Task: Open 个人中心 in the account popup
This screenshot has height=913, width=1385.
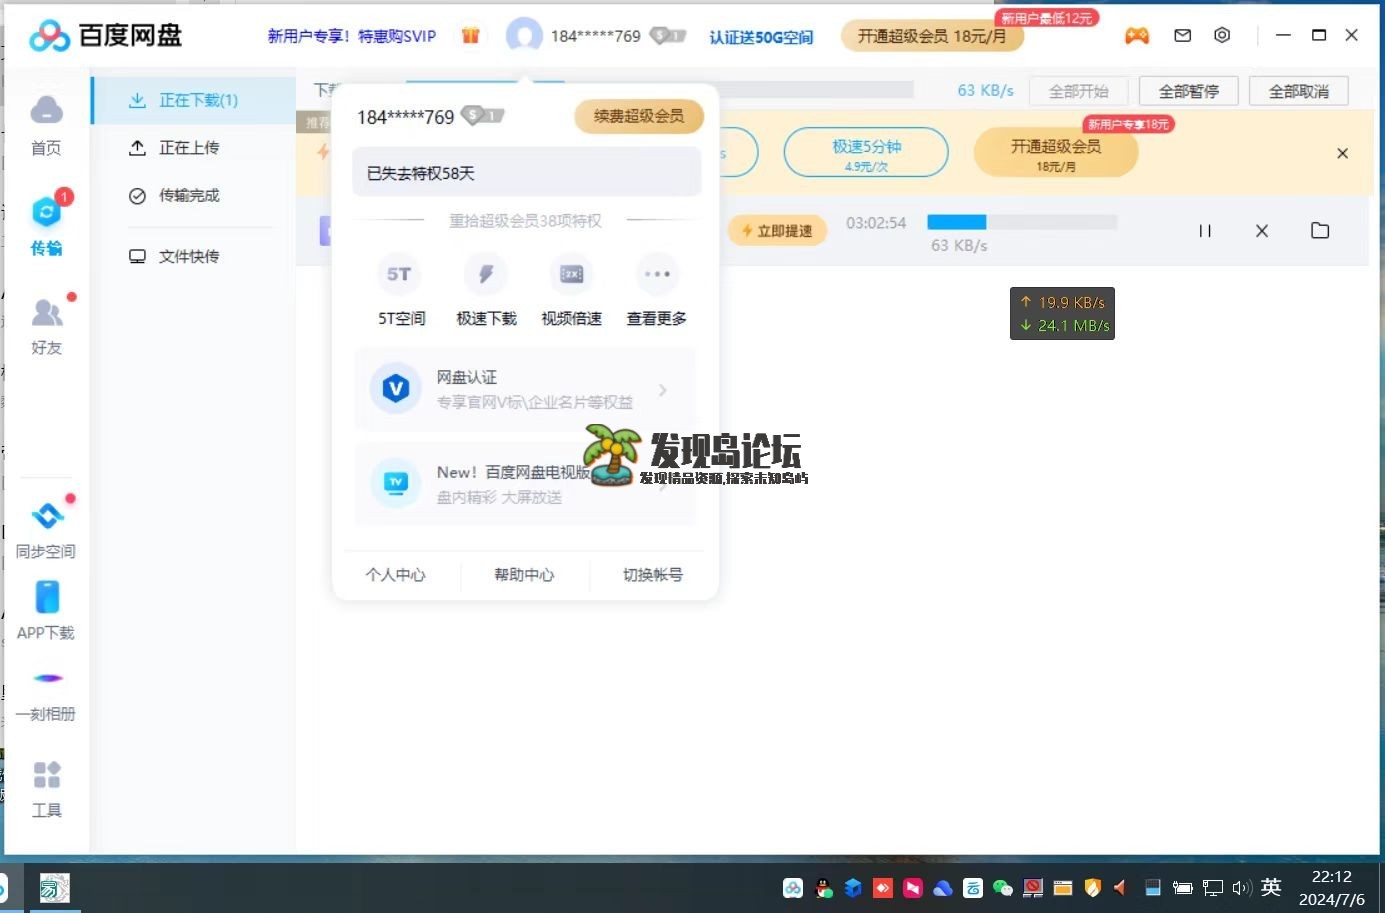Action: pyautogui.click(x=395, y=575)
